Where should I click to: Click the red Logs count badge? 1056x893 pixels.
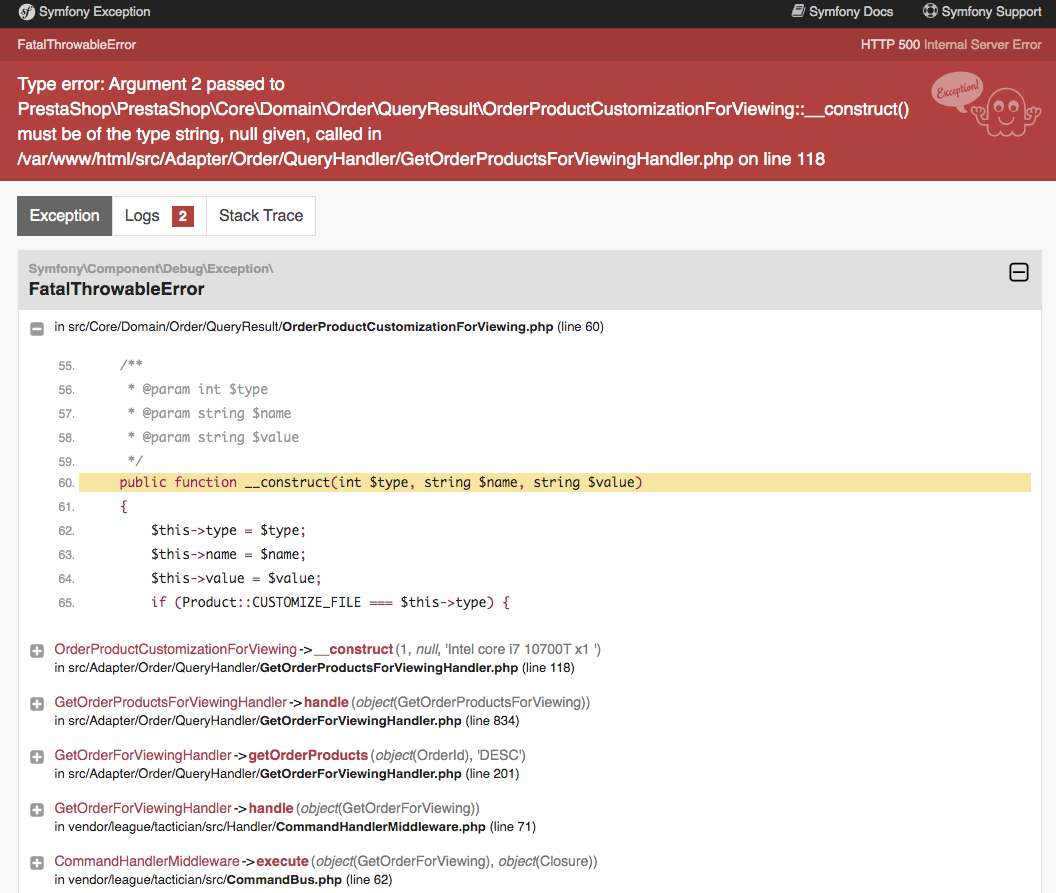(183, 216)
